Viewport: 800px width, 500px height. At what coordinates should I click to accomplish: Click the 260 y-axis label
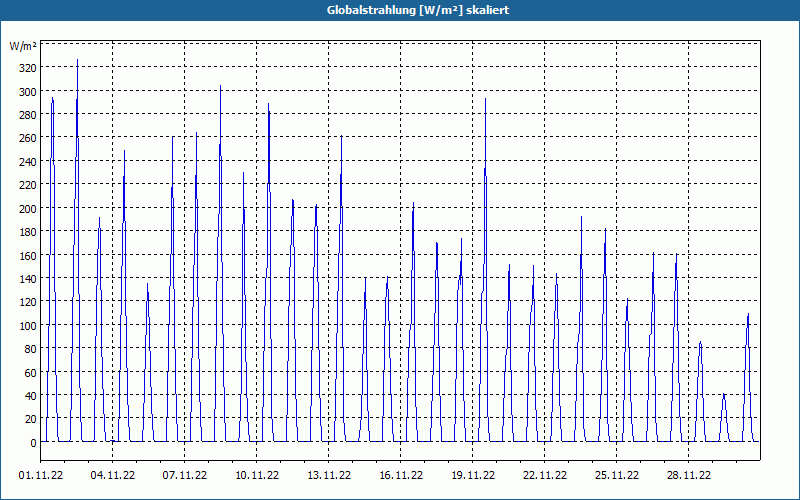27,138
